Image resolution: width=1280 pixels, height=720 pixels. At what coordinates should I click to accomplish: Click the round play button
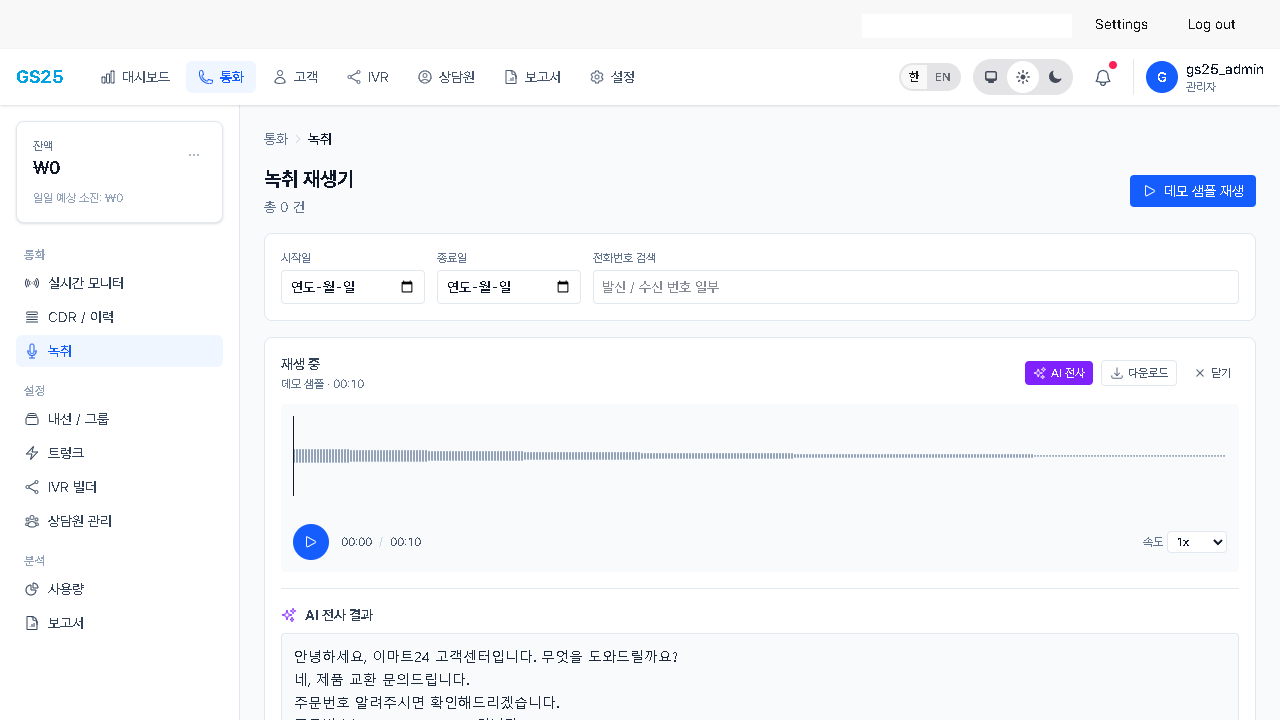[x=311, y=542]
